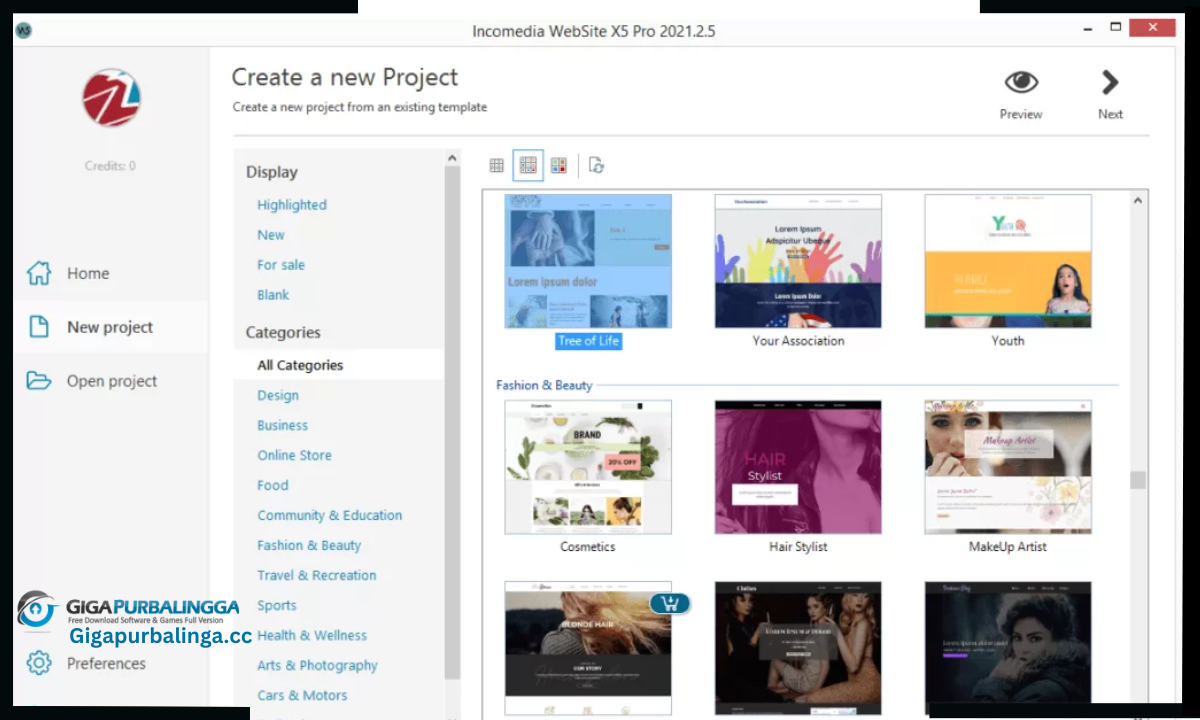
Task: Switch to large color thumbnails view
Action: [559, 165]
